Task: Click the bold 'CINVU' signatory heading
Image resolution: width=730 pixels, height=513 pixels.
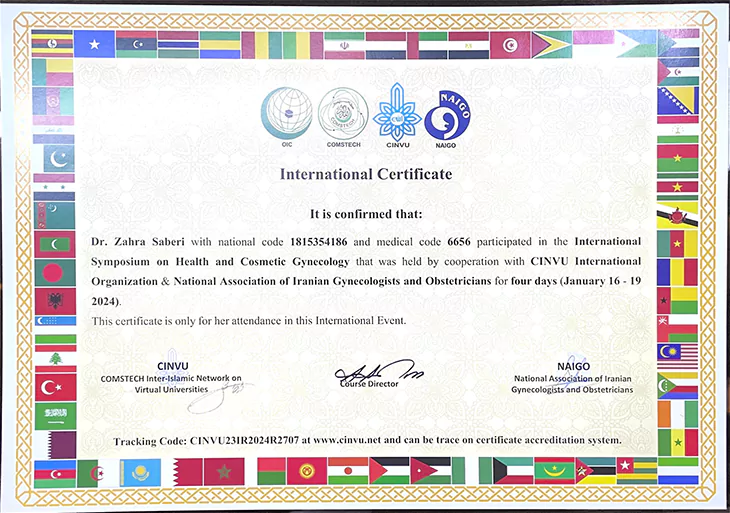Action: coord(173,366)
